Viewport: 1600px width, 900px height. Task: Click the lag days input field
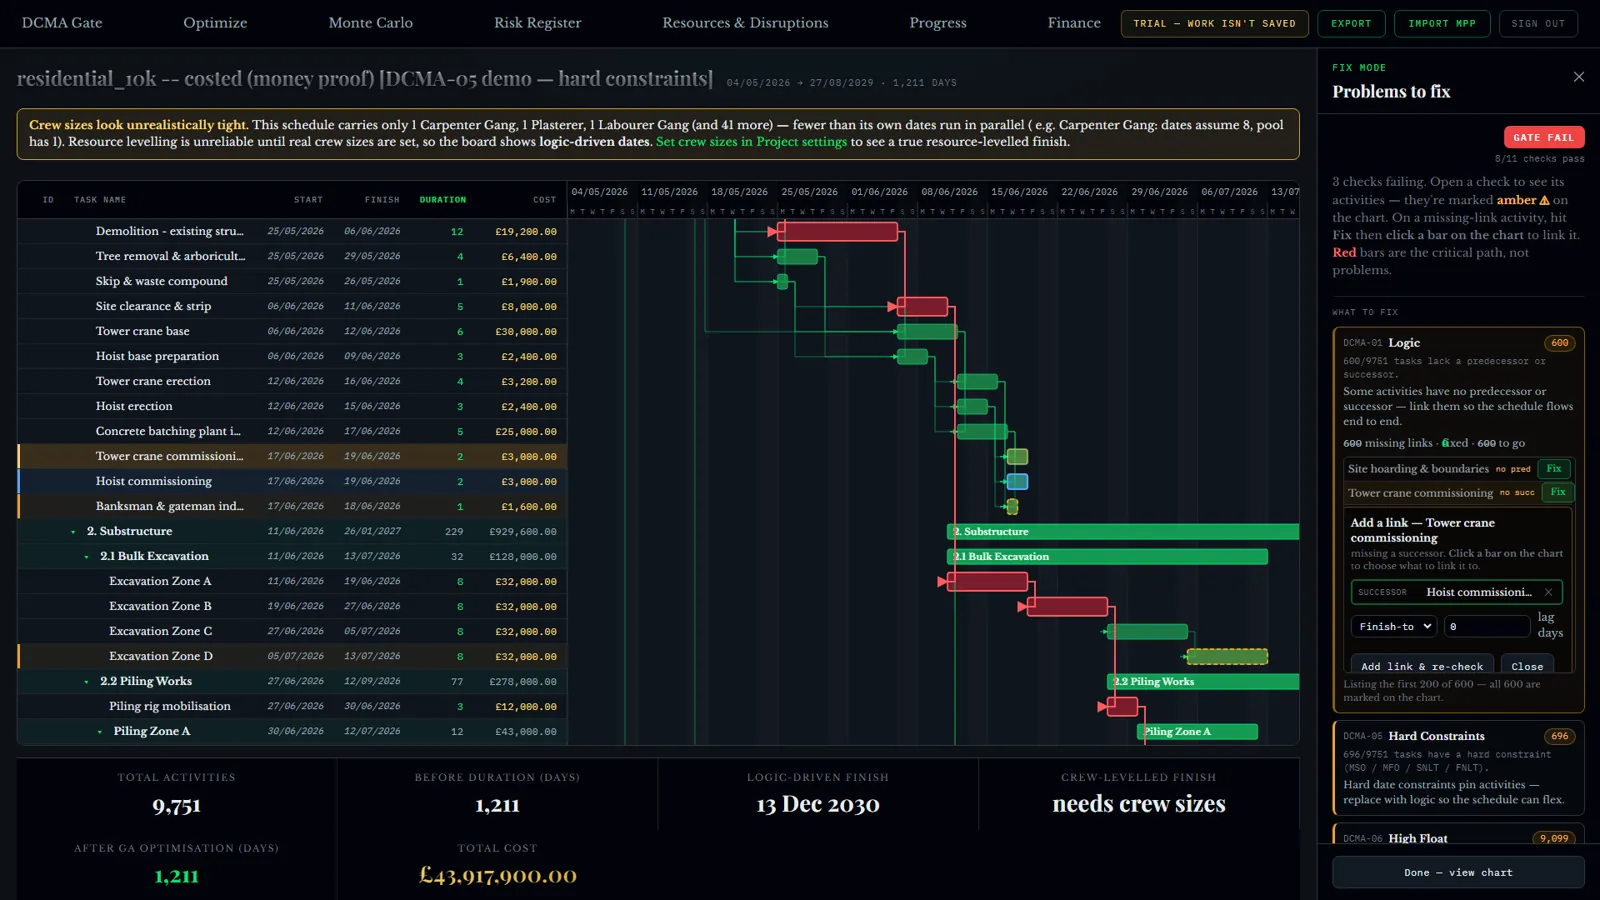[1487, 626]
